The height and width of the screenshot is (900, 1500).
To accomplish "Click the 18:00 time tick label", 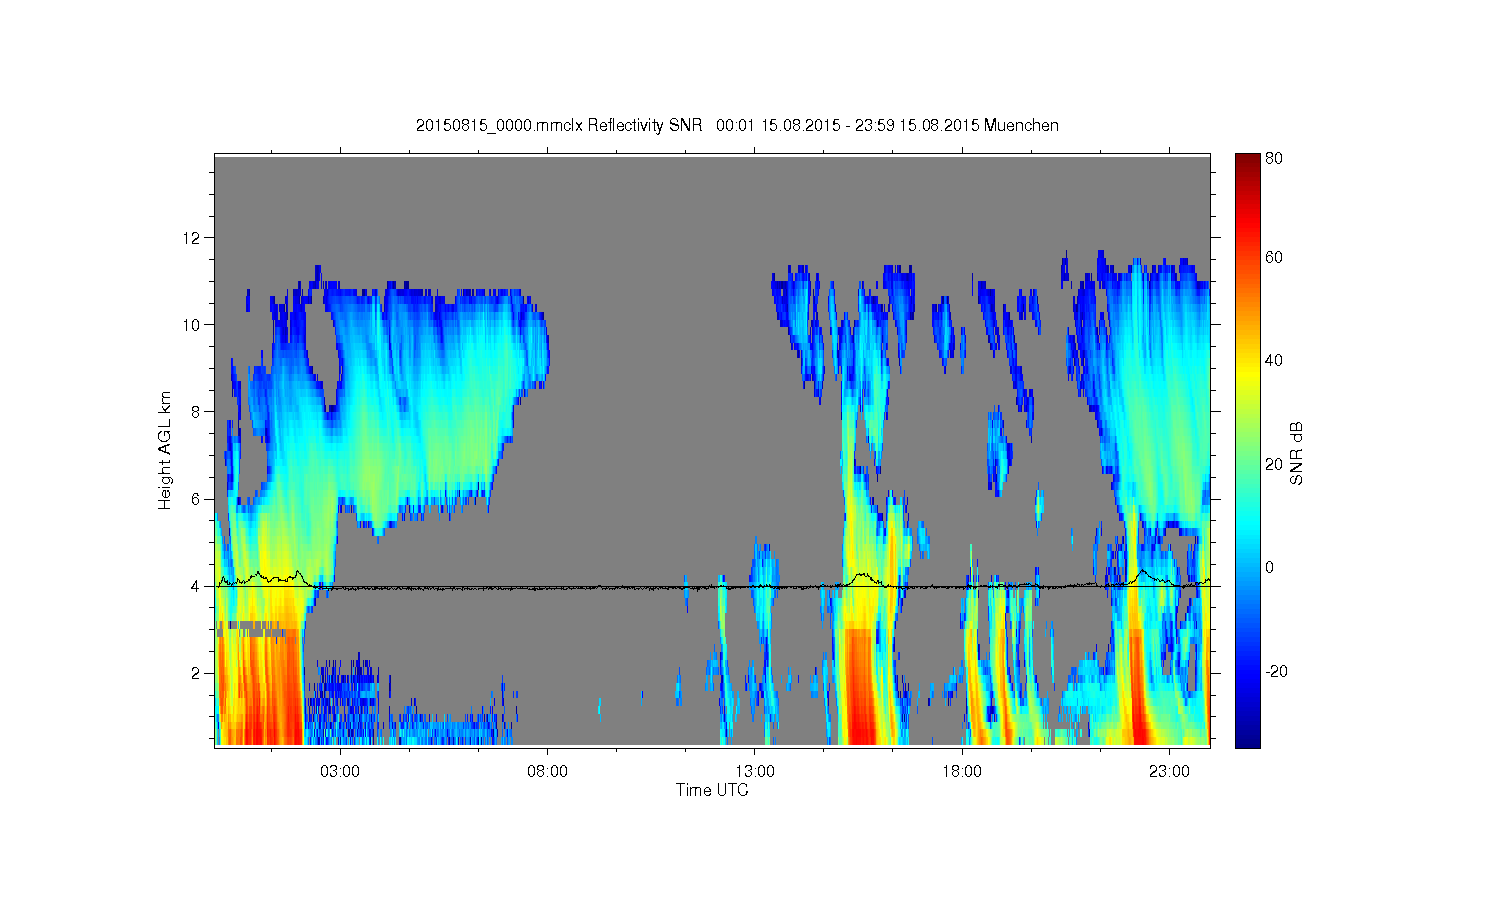I will point(962,772).
